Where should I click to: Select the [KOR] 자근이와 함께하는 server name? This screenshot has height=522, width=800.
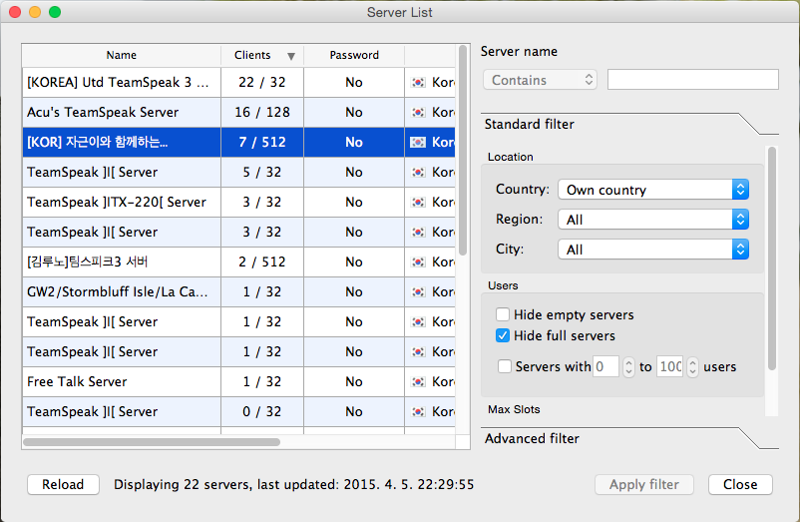[97, 142]
